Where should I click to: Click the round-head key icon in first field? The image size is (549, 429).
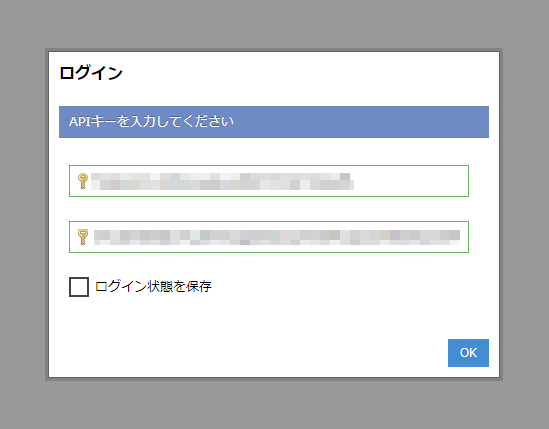(x=83, y=181)
